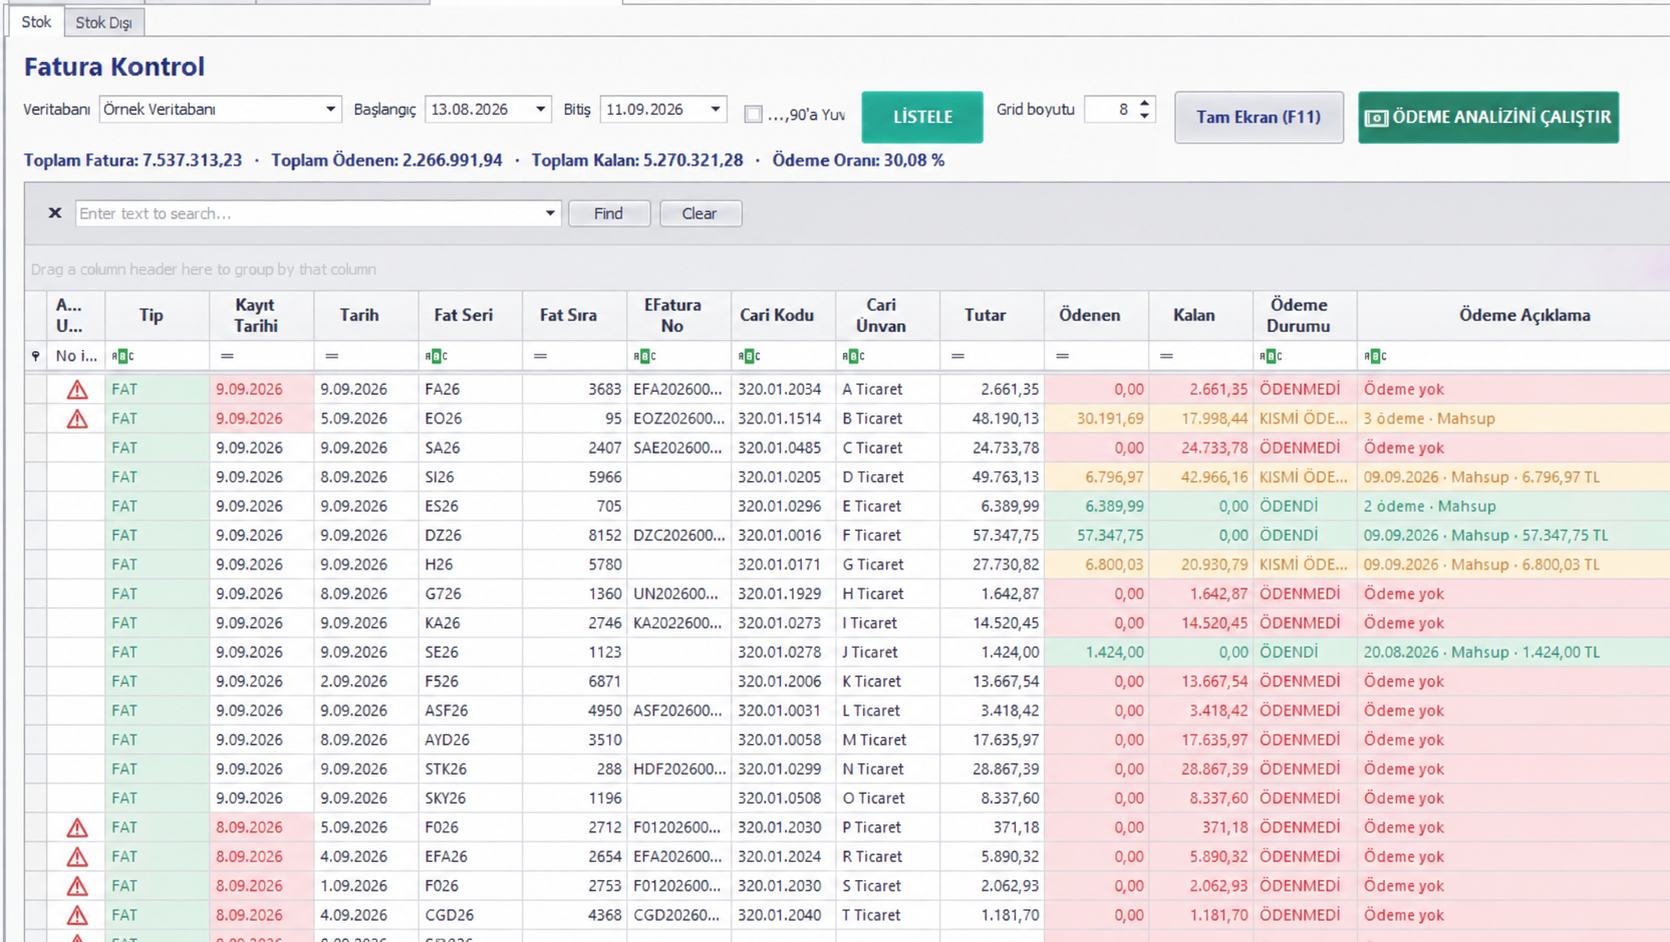
Task: Open the Veritabanı dropdown
Action: 330,109
